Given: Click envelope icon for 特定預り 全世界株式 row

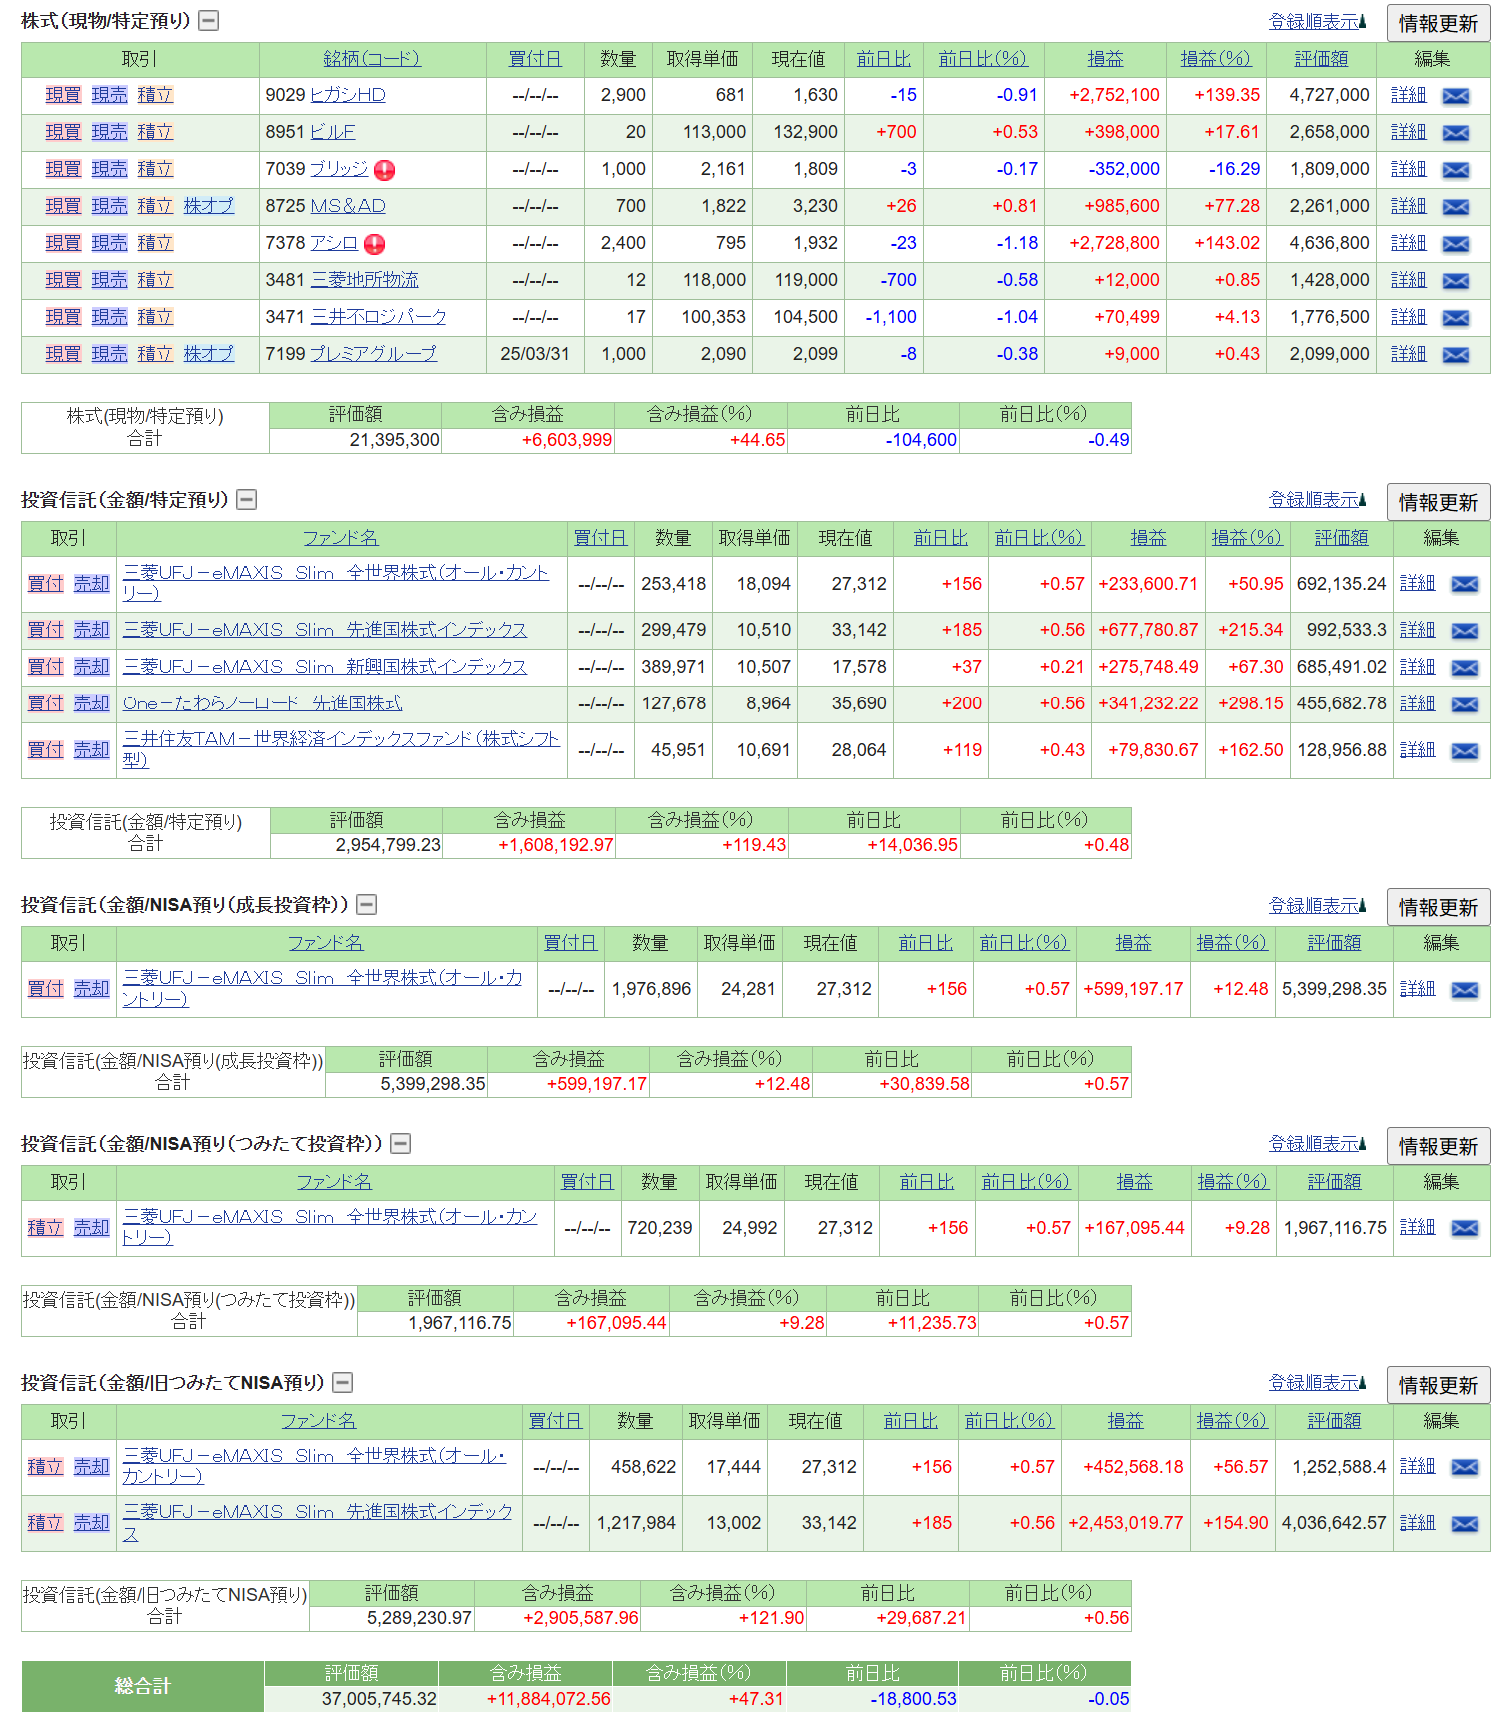Looking at the screenshot, I should [1465, 585].
